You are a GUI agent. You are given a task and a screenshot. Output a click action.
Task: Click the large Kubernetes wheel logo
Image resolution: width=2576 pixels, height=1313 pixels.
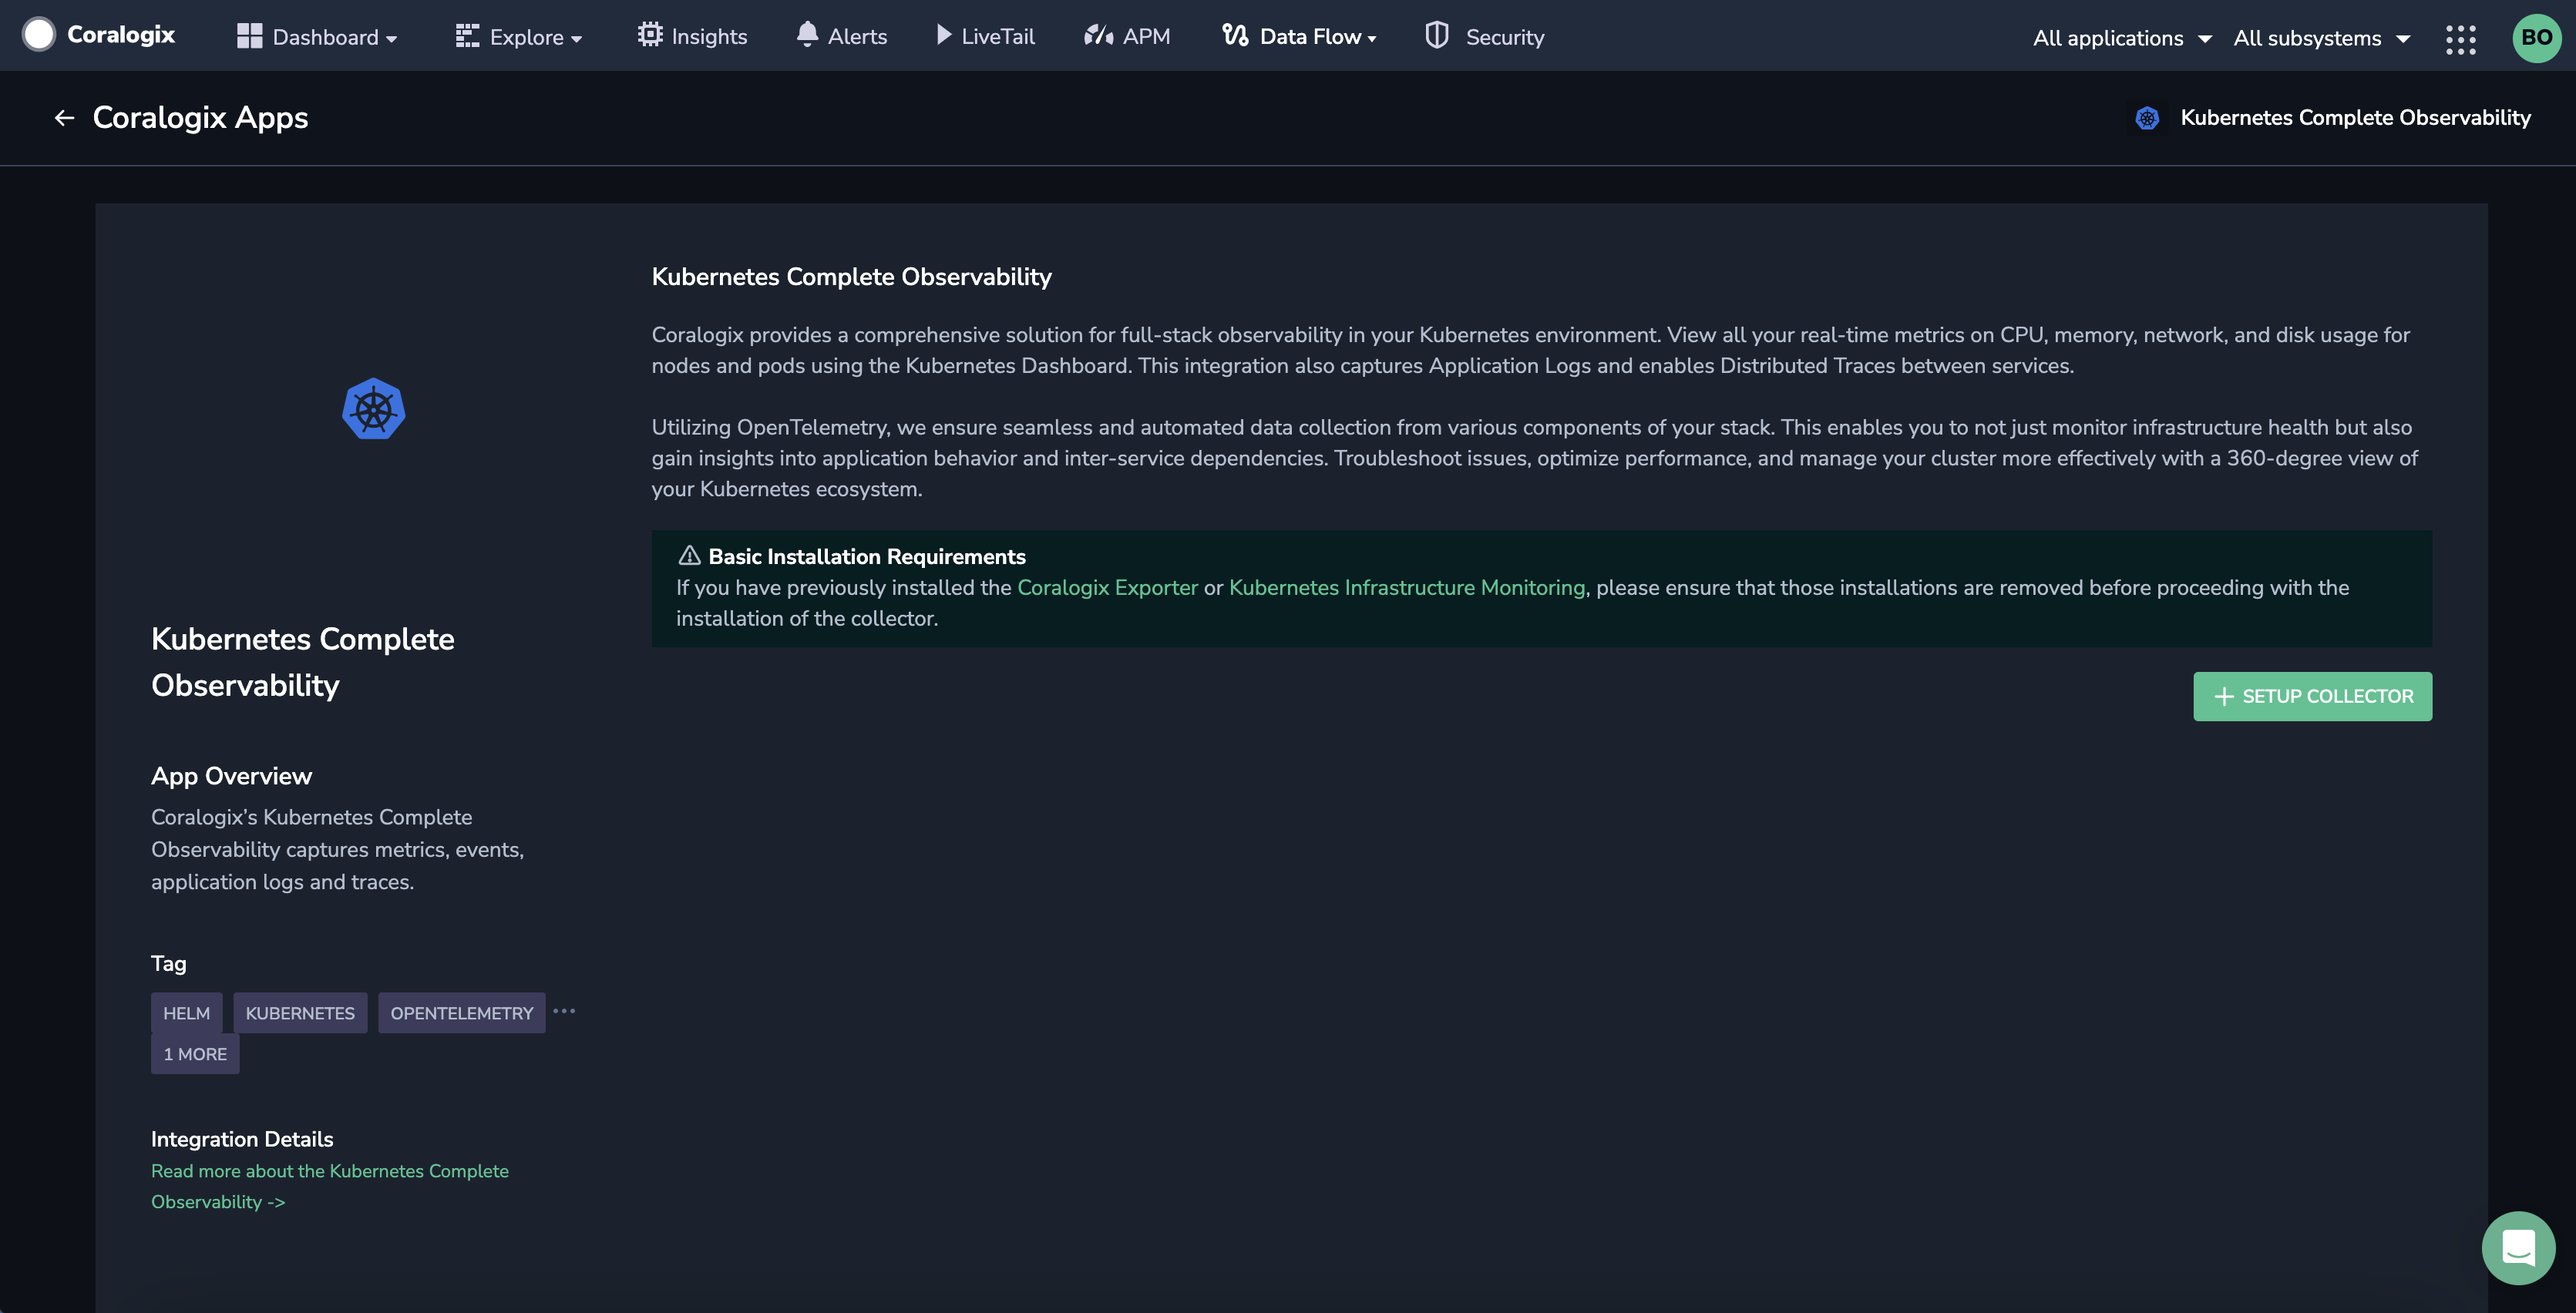point(373,409)
